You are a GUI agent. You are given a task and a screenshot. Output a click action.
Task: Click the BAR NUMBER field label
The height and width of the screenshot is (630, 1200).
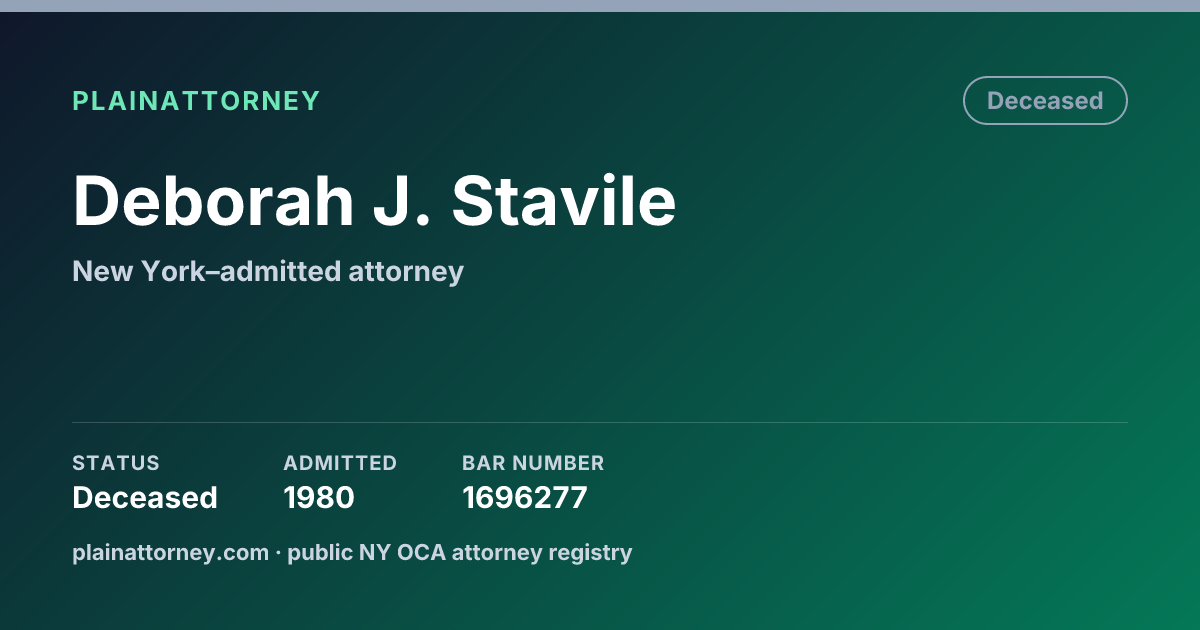tap(533, 463)
